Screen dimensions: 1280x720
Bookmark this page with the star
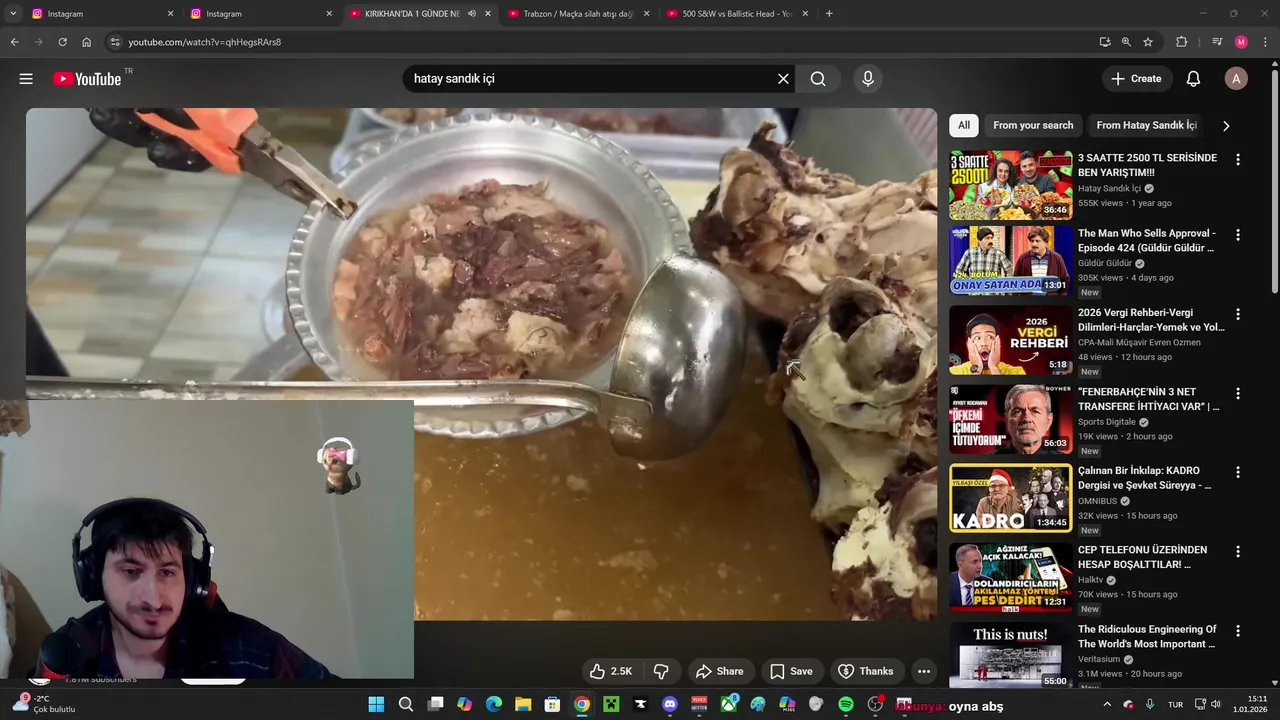click(1148, 42)
